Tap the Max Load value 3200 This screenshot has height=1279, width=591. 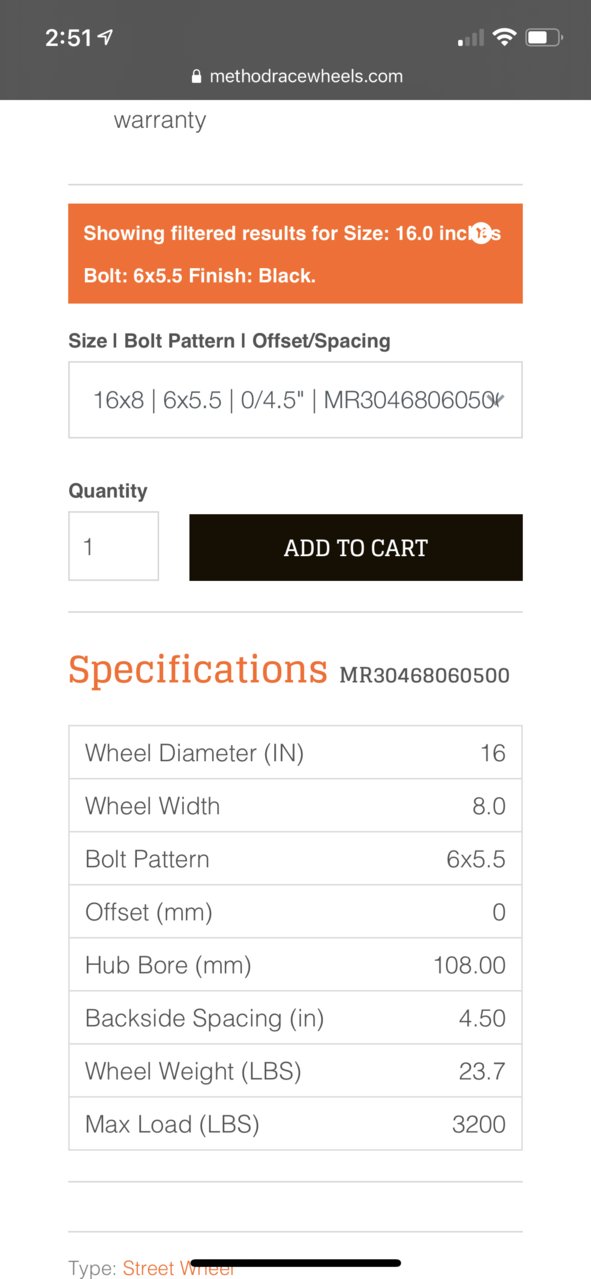point(479,1124)
